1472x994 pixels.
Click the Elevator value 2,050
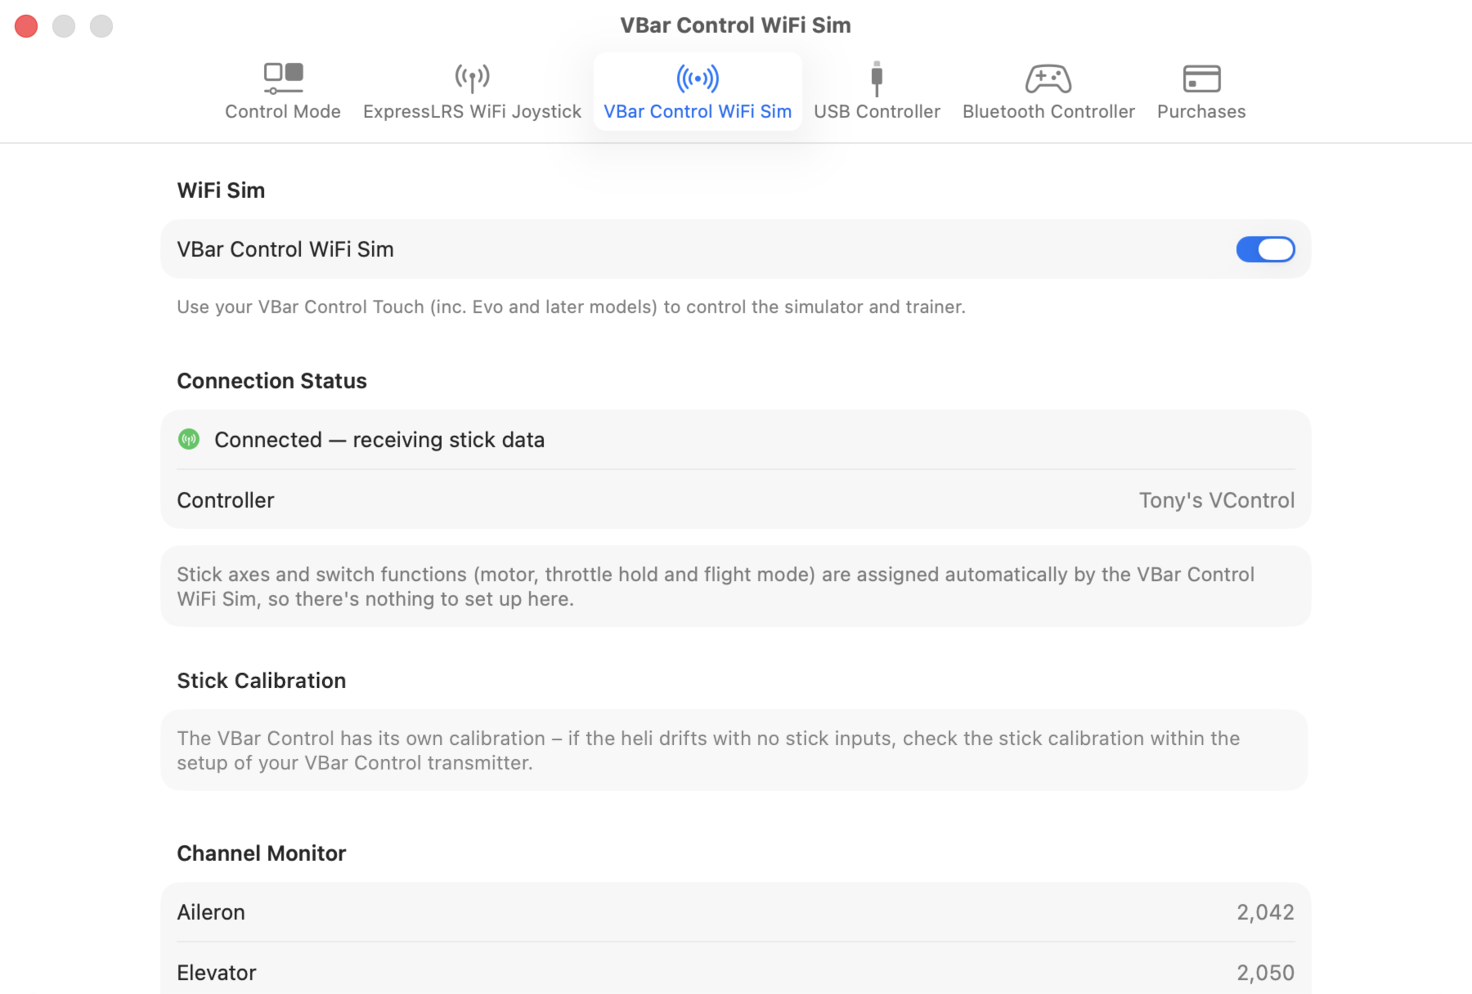pyautogui.click(x=1265, y=973)
